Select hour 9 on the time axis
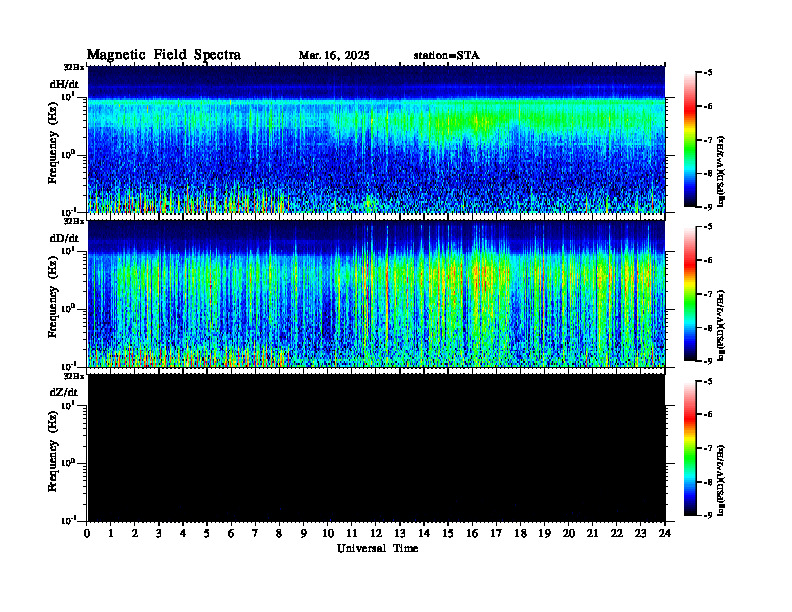Image resolution: width=792 pixels, height=612 pixels. pos(303,534)
